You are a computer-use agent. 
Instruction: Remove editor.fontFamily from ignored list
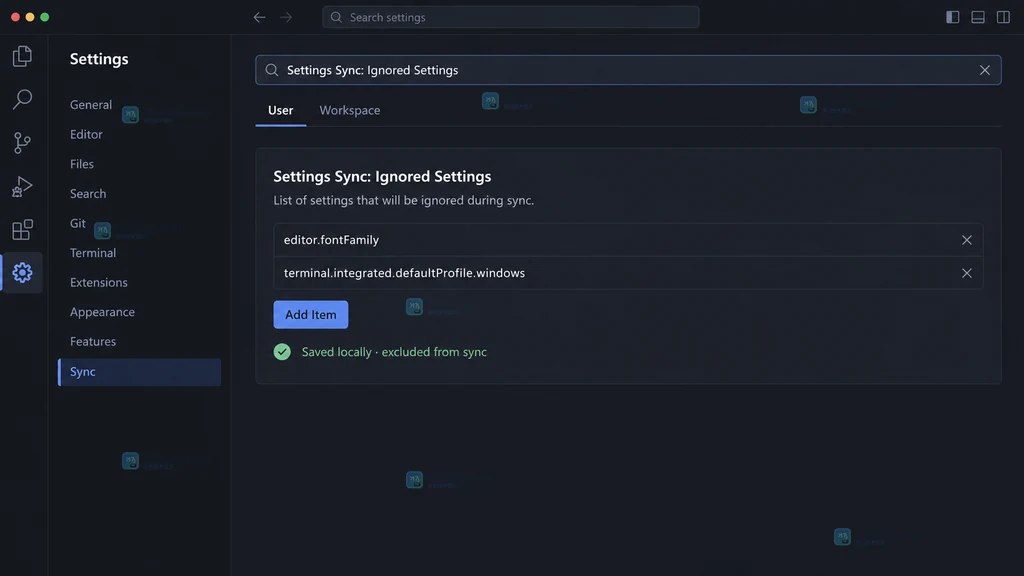967,240
